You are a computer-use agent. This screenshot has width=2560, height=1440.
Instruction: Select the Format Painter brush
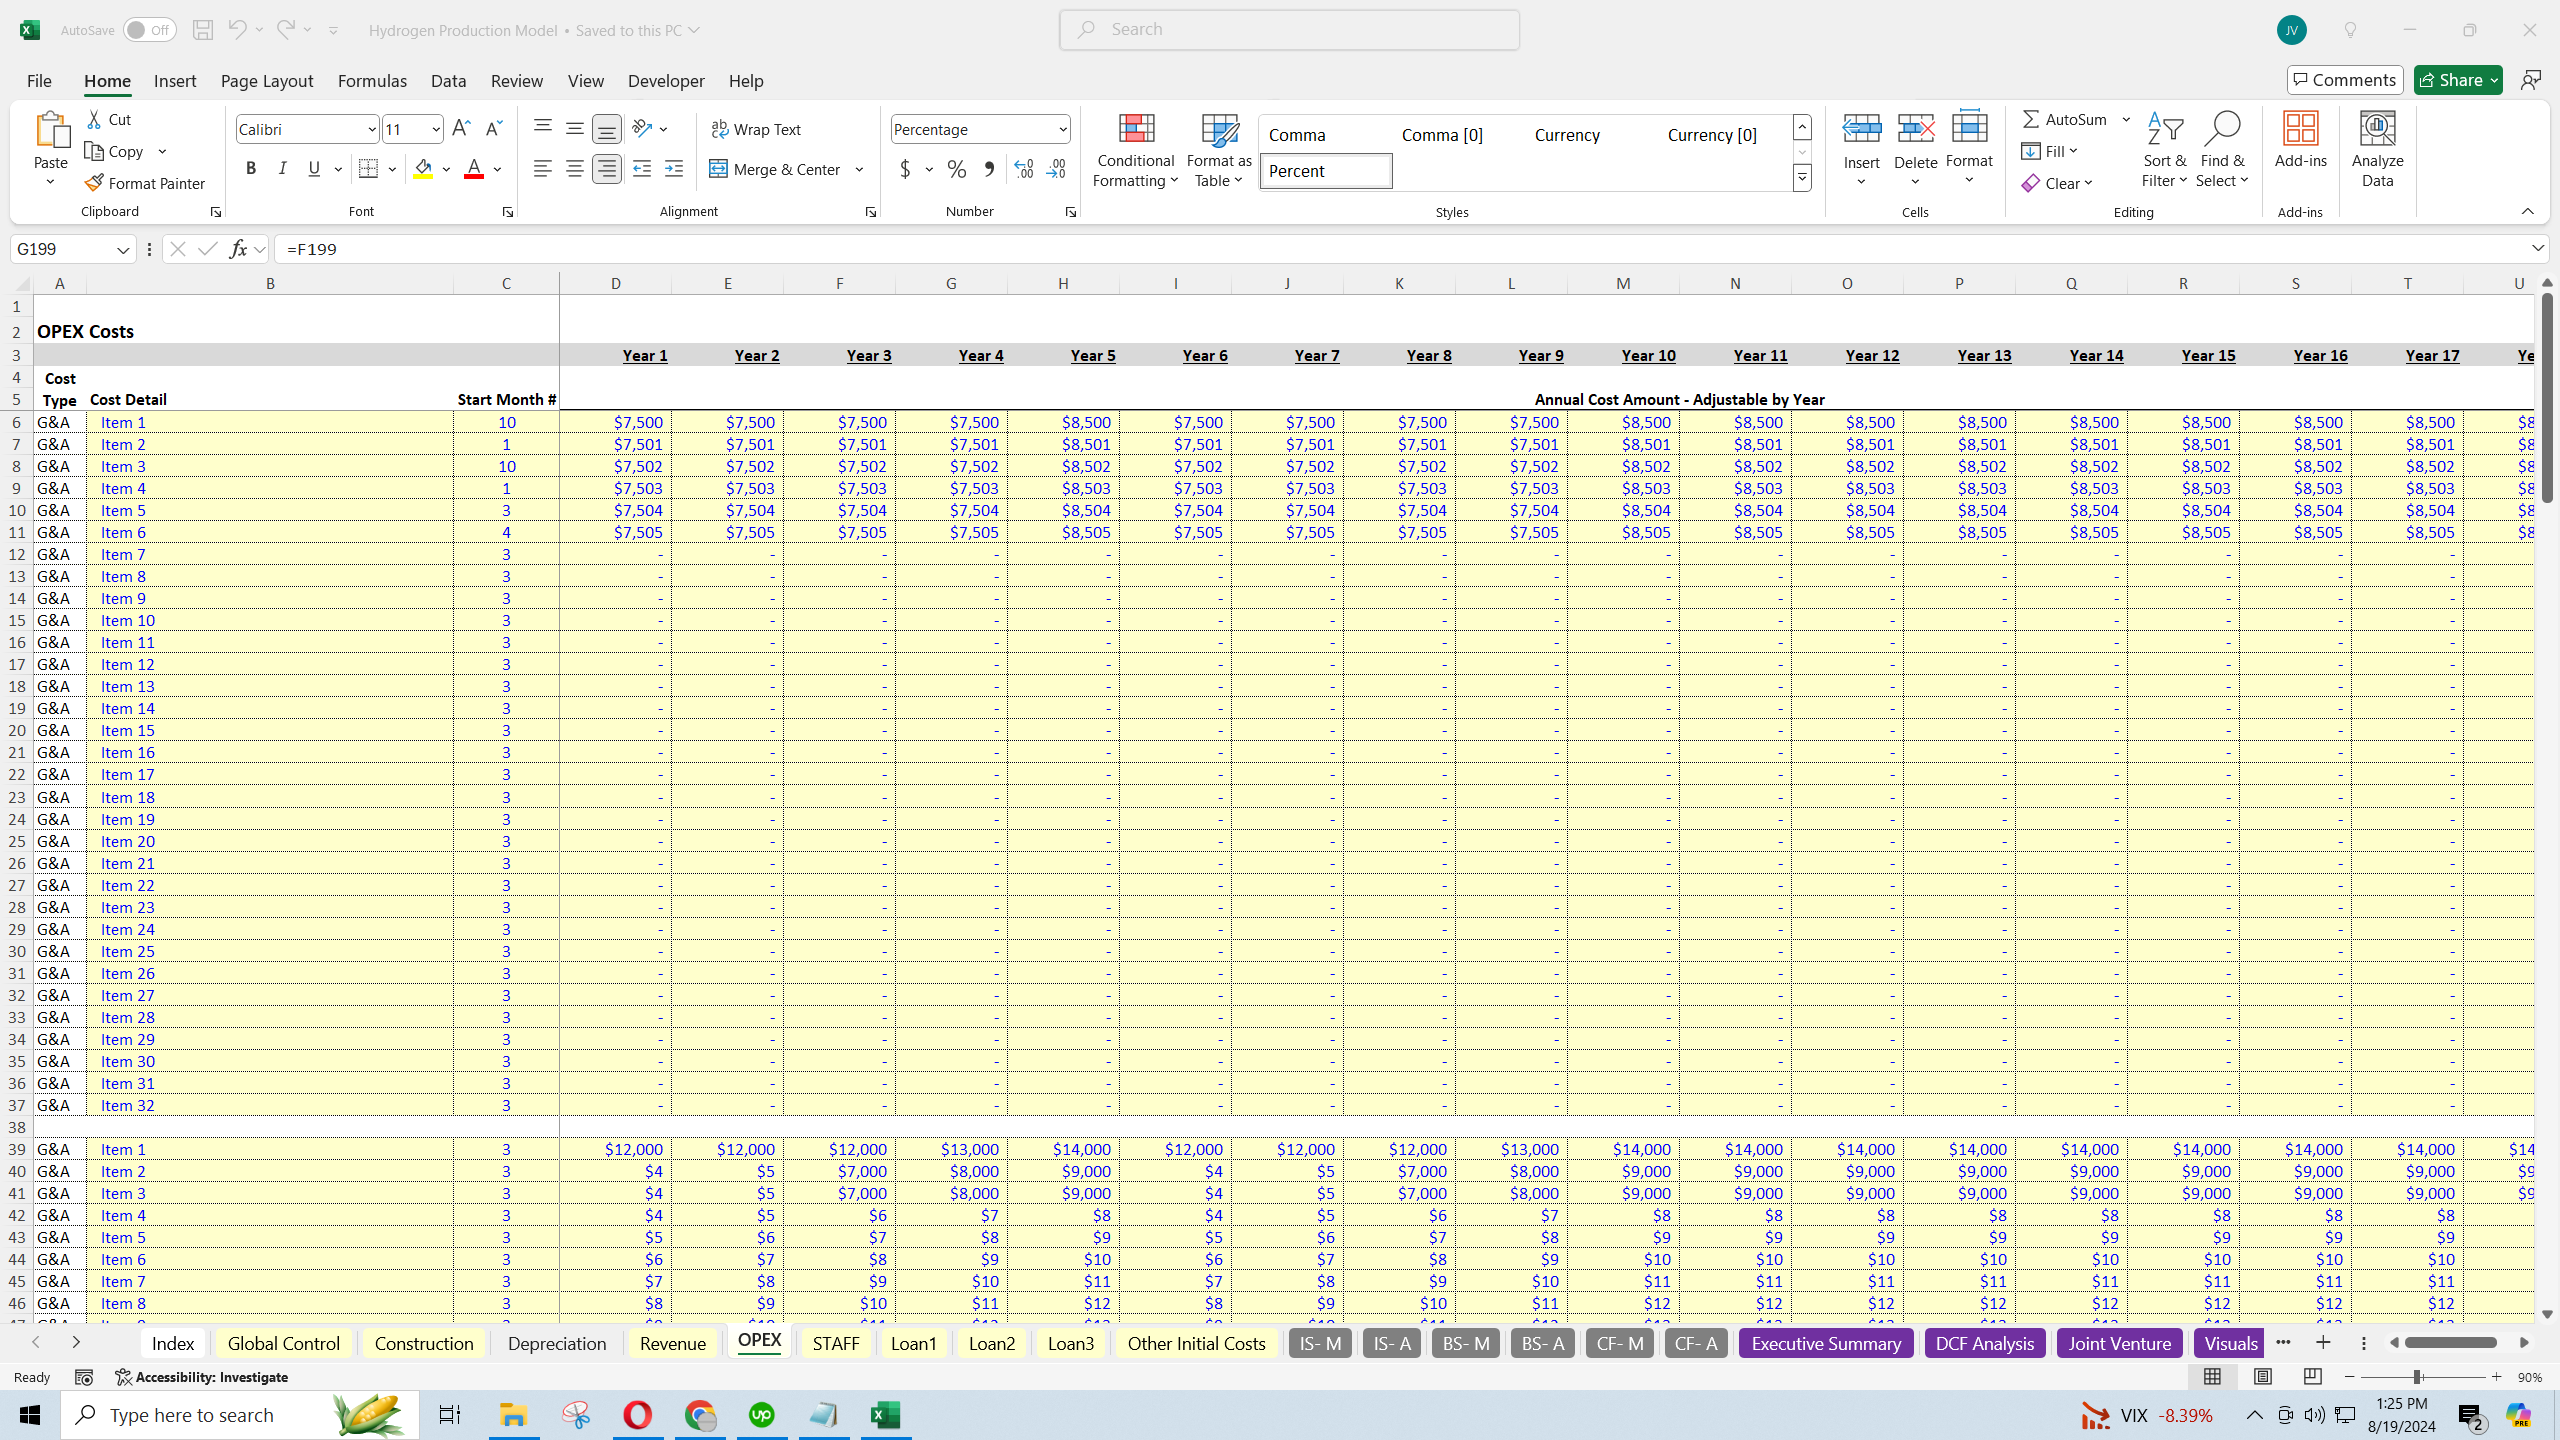tap(145, 183)
